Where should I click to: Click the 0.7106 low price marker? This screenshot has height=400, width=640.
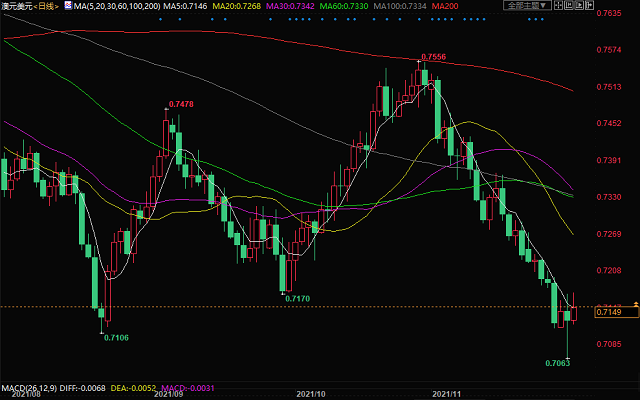117,338
